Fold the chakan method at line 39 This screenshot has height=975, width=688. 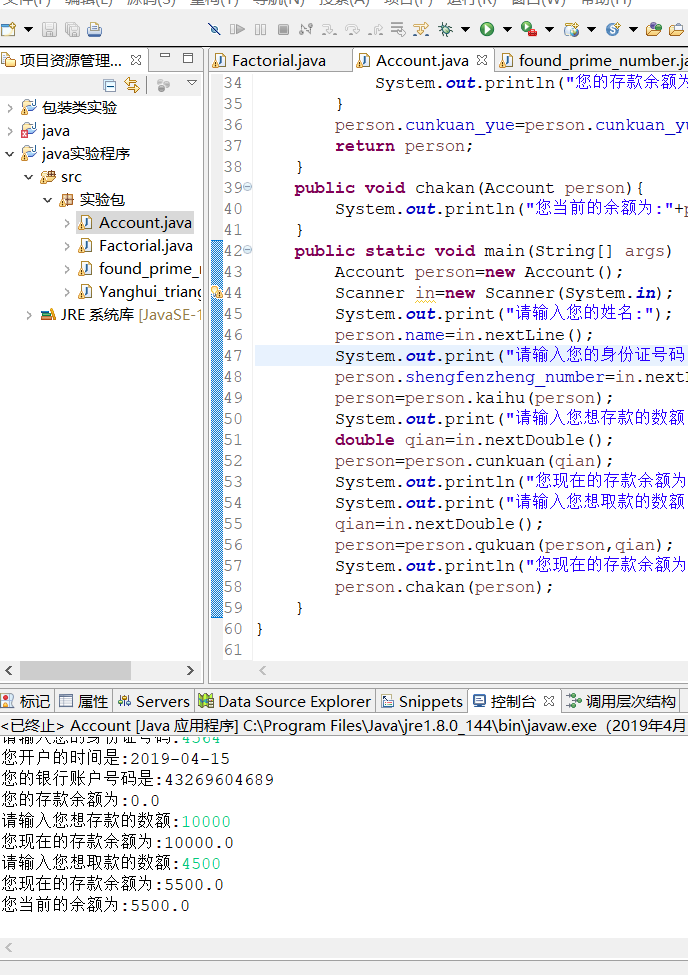248,187
